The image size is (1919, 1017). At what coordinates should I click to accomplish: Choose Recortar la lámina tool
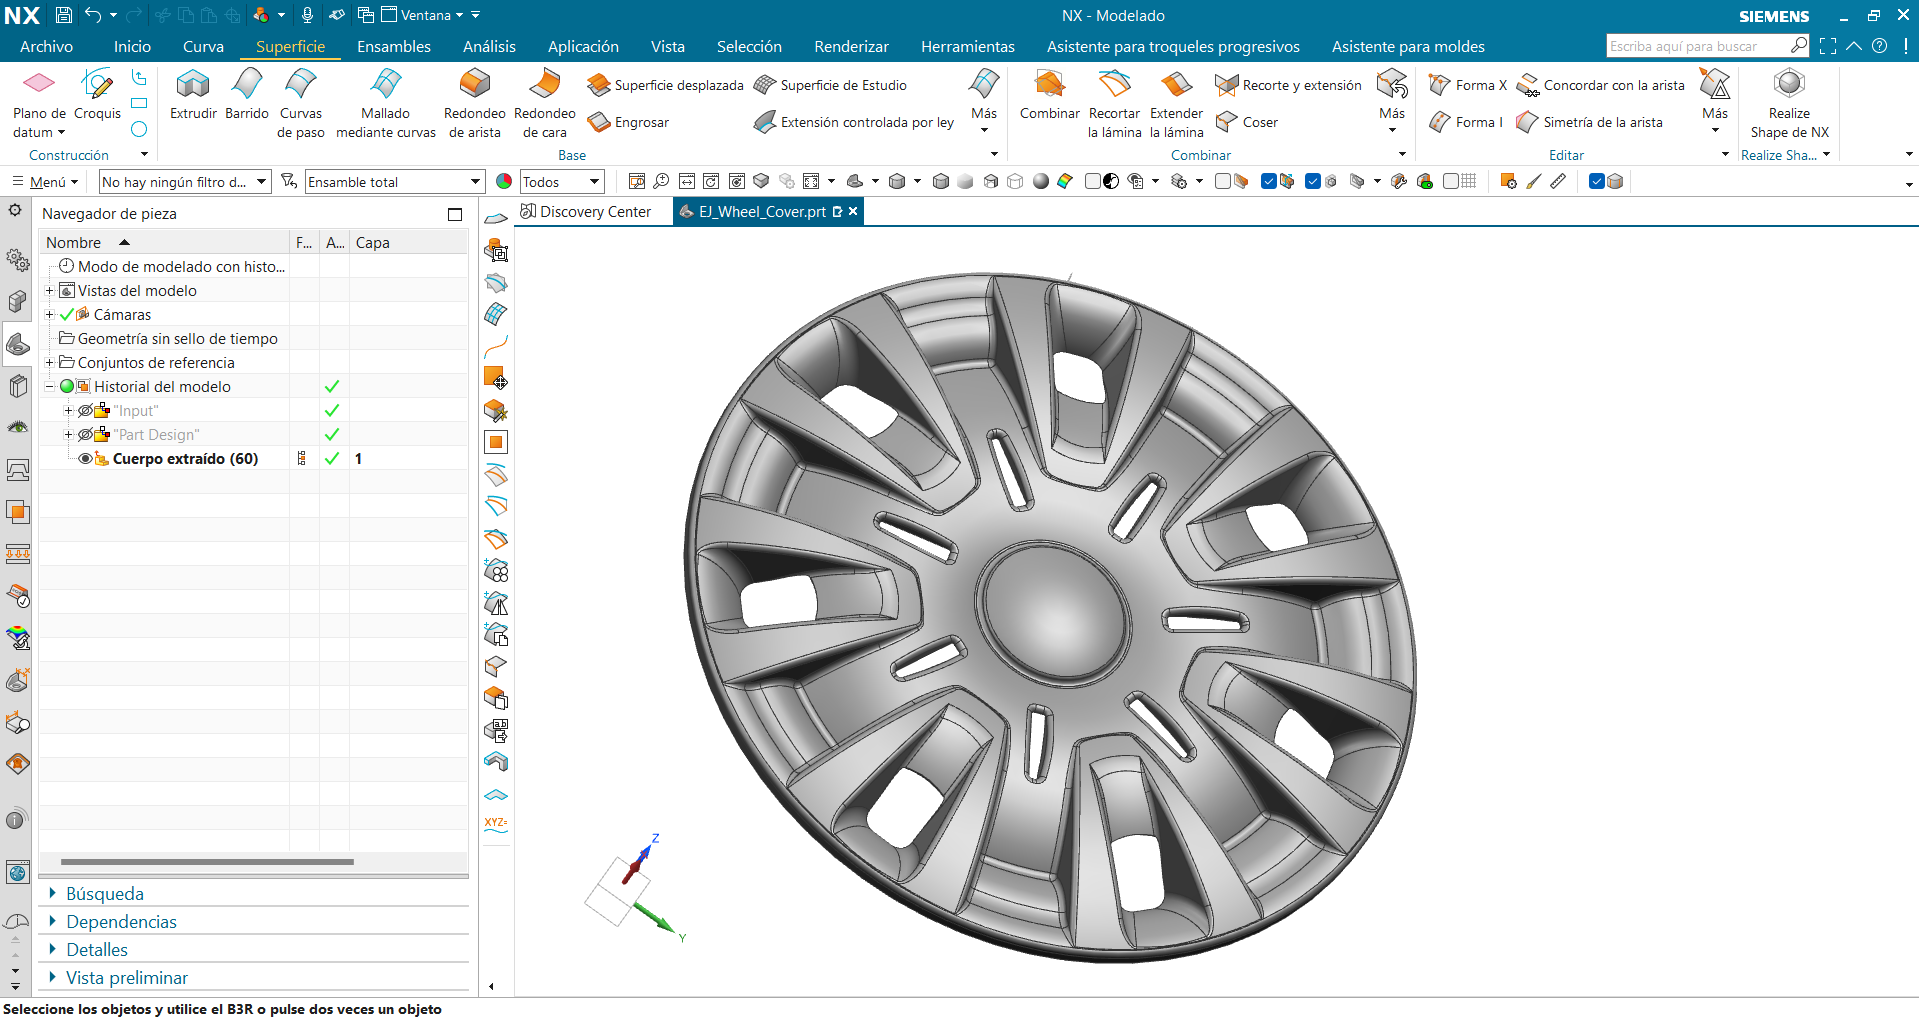[1114, 104]
